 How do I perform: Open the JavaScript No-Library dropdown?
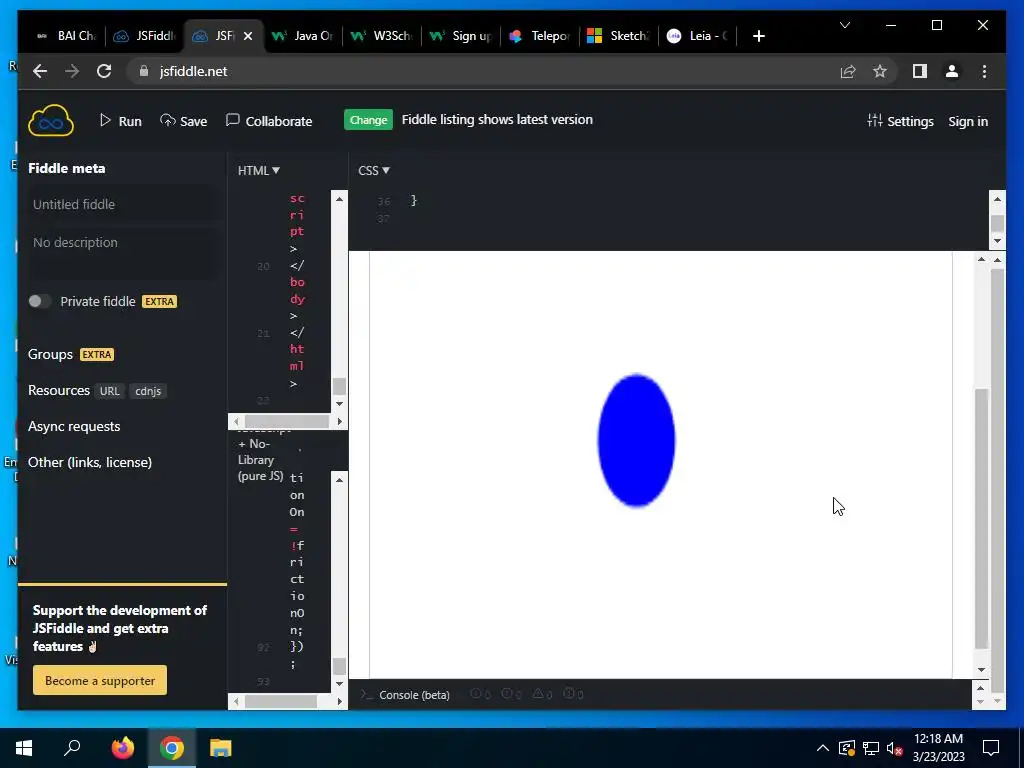point(261,459)
